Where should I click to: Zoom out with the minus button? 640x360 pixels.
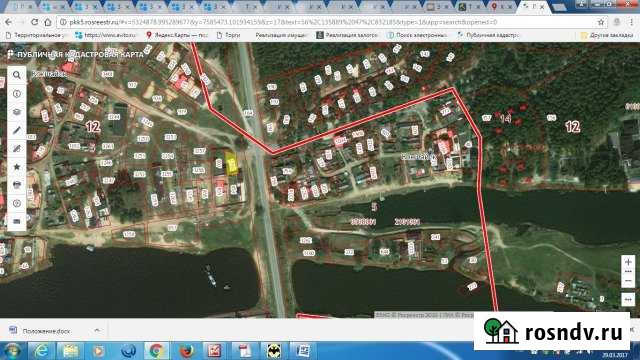[628, 281]
